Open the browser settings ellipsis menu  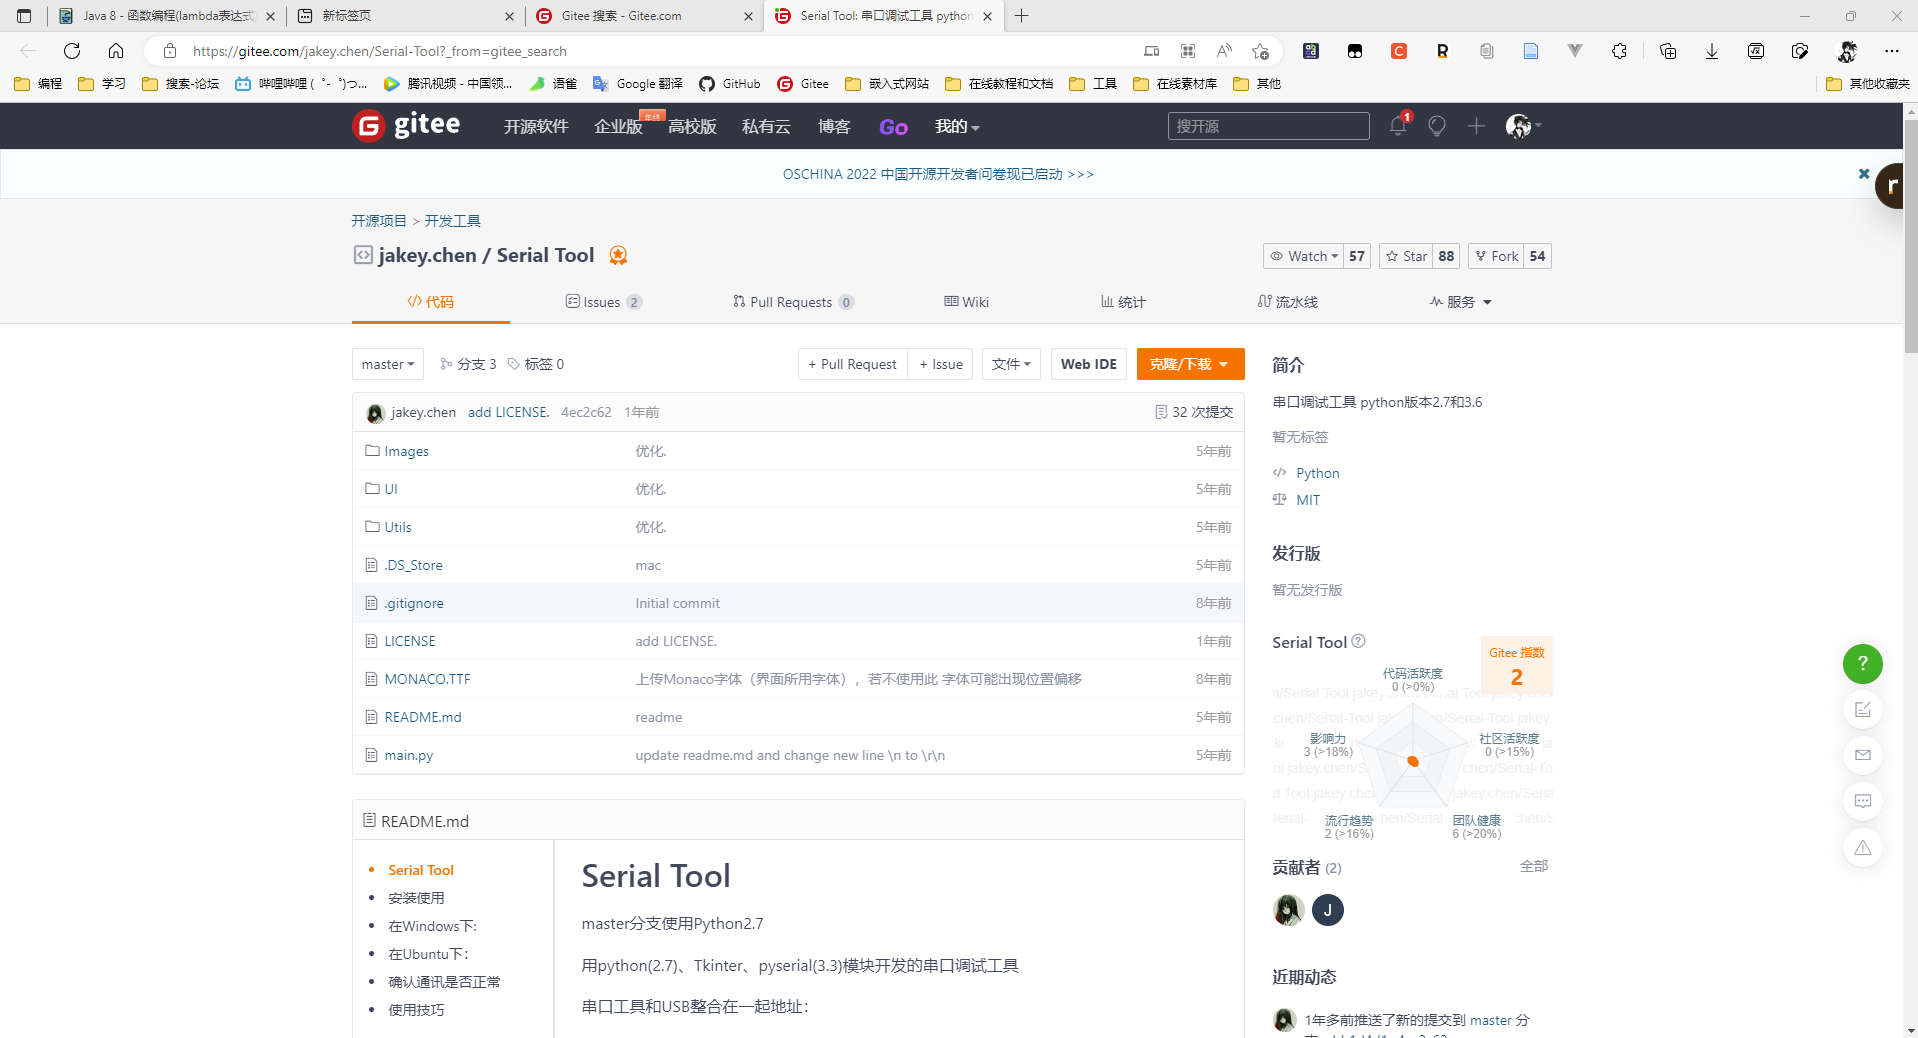click(x=1891, y=51)
